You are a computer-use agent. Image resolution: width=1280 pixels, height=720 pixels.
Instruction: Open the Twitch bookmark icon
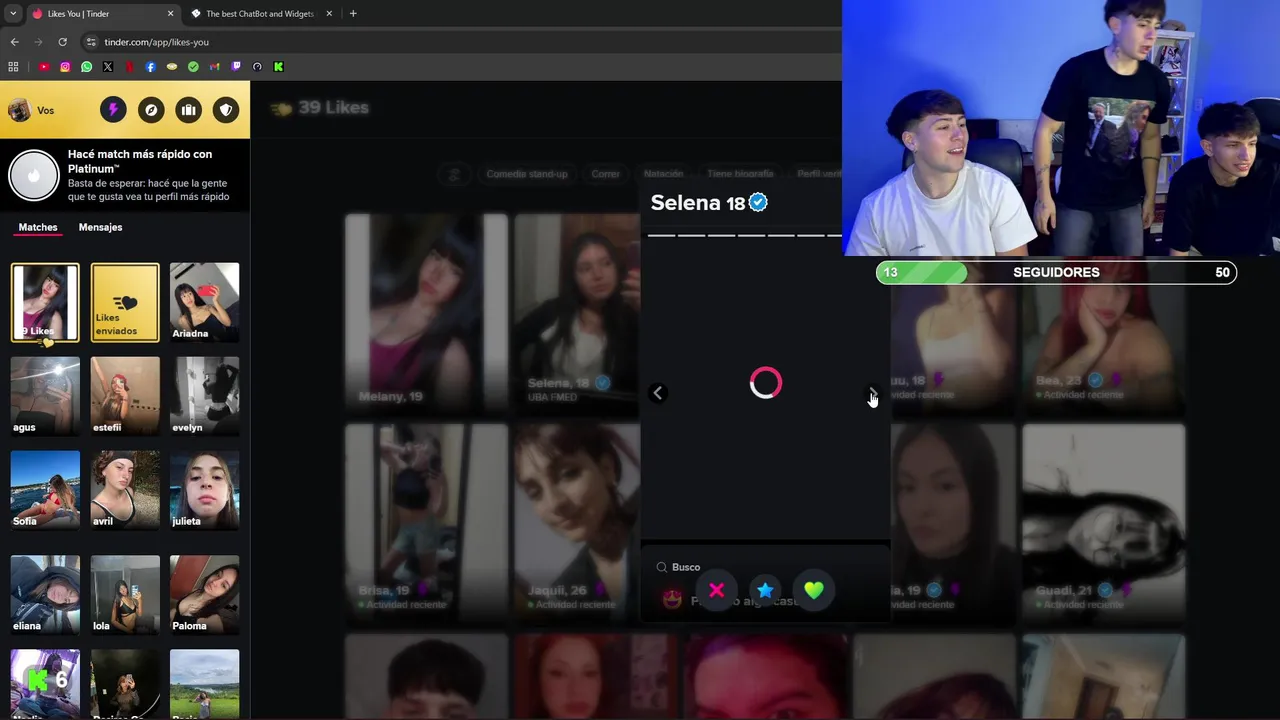[236, 67]
